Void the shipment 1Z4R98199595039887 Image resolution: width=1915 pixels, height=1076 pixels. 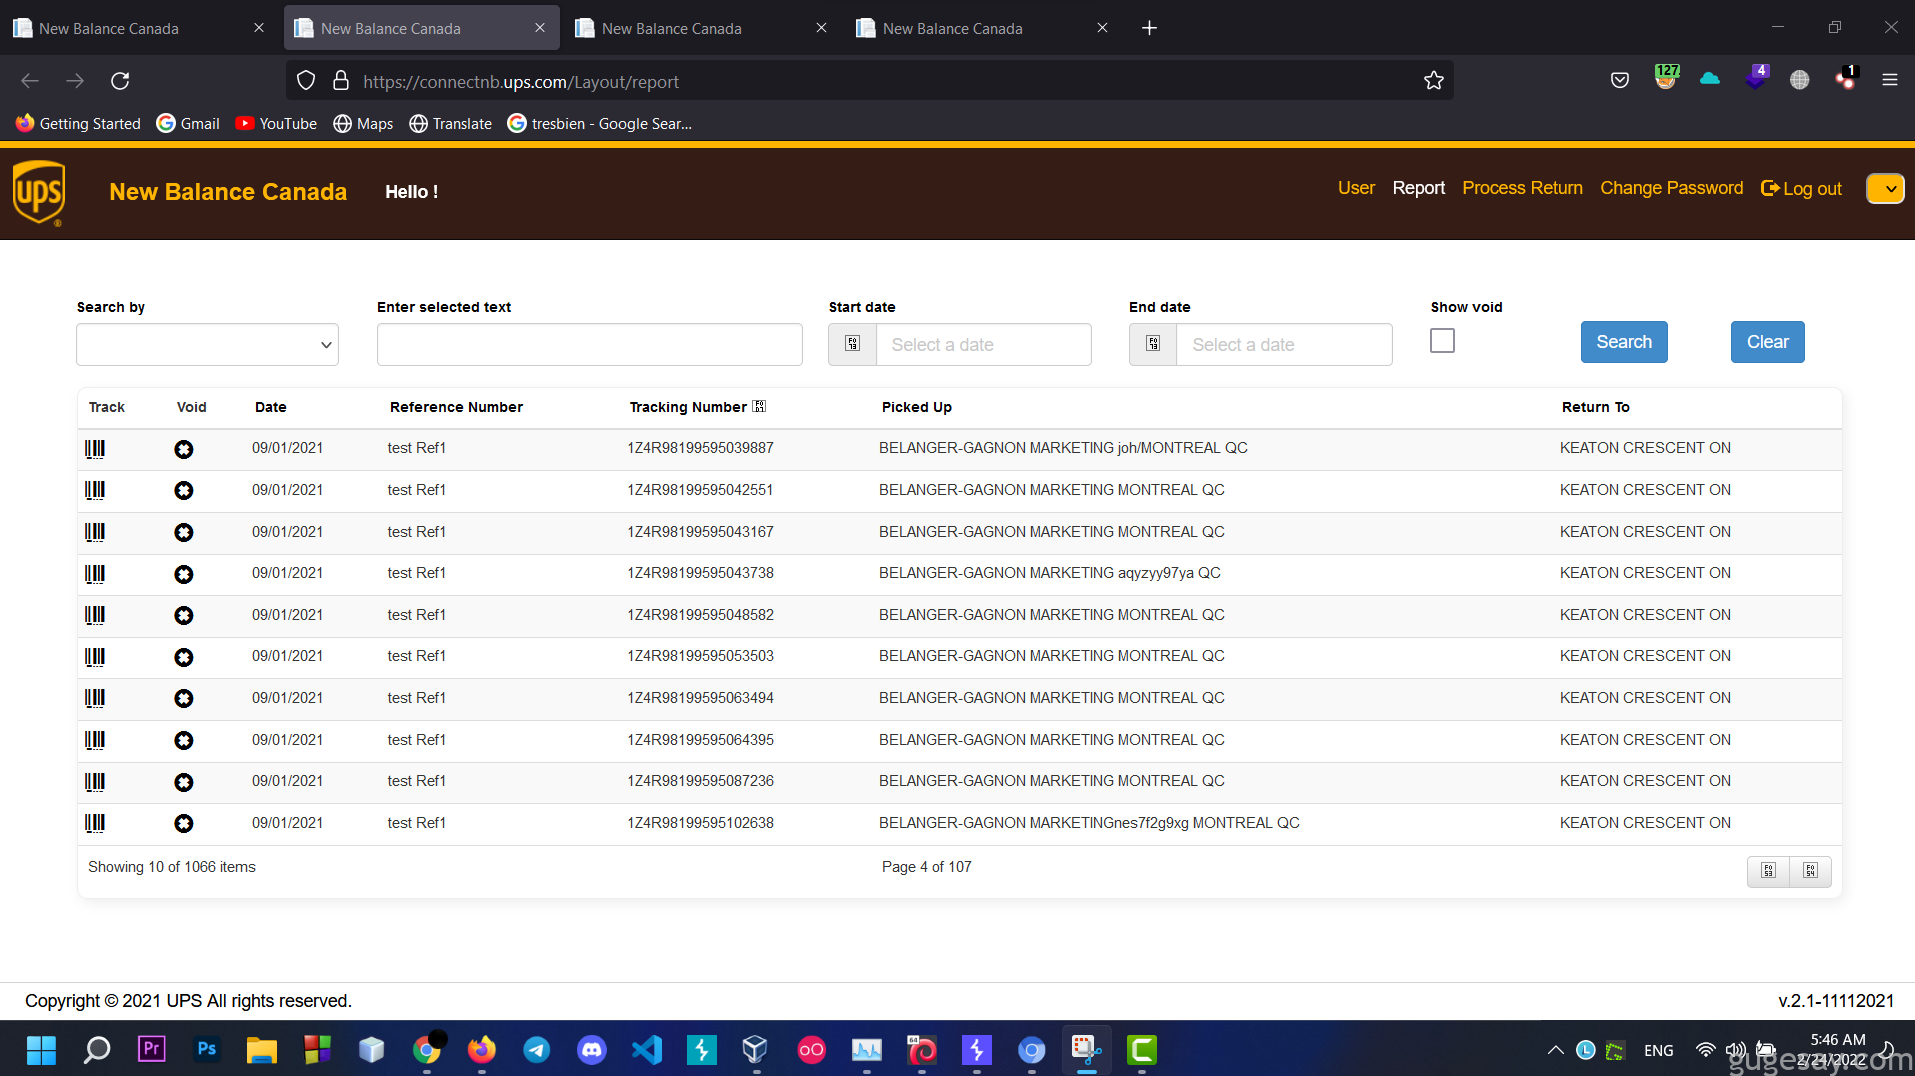tap(184, 449)
